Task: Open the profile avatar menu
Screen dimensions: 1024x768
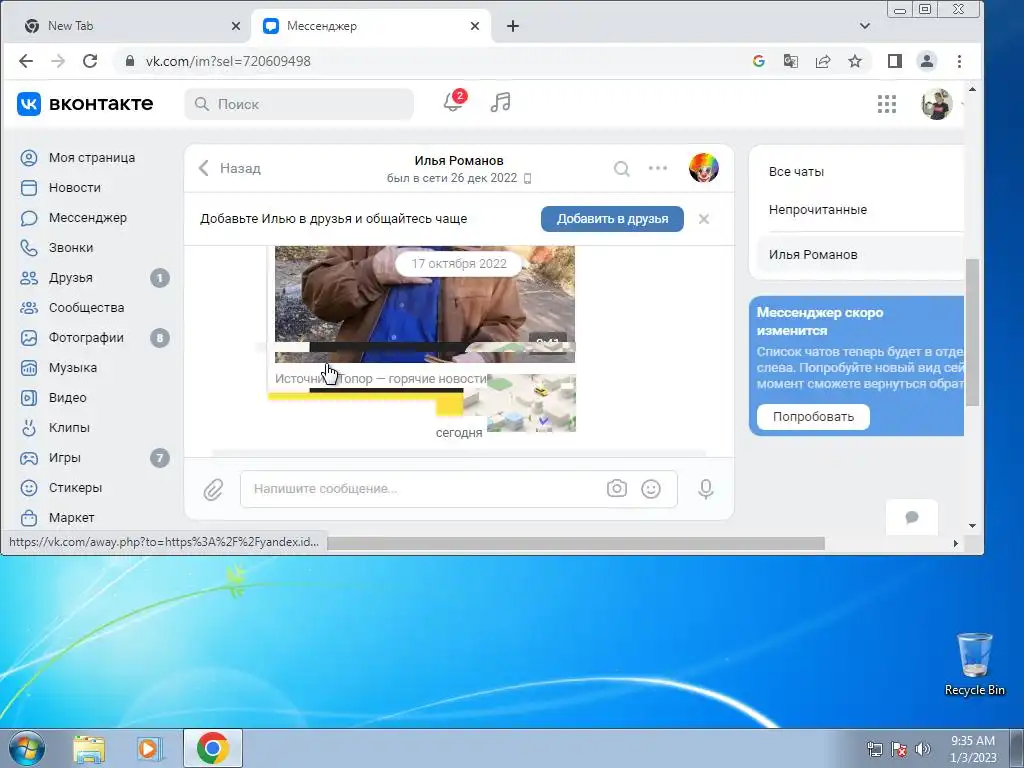Action: 936,104
